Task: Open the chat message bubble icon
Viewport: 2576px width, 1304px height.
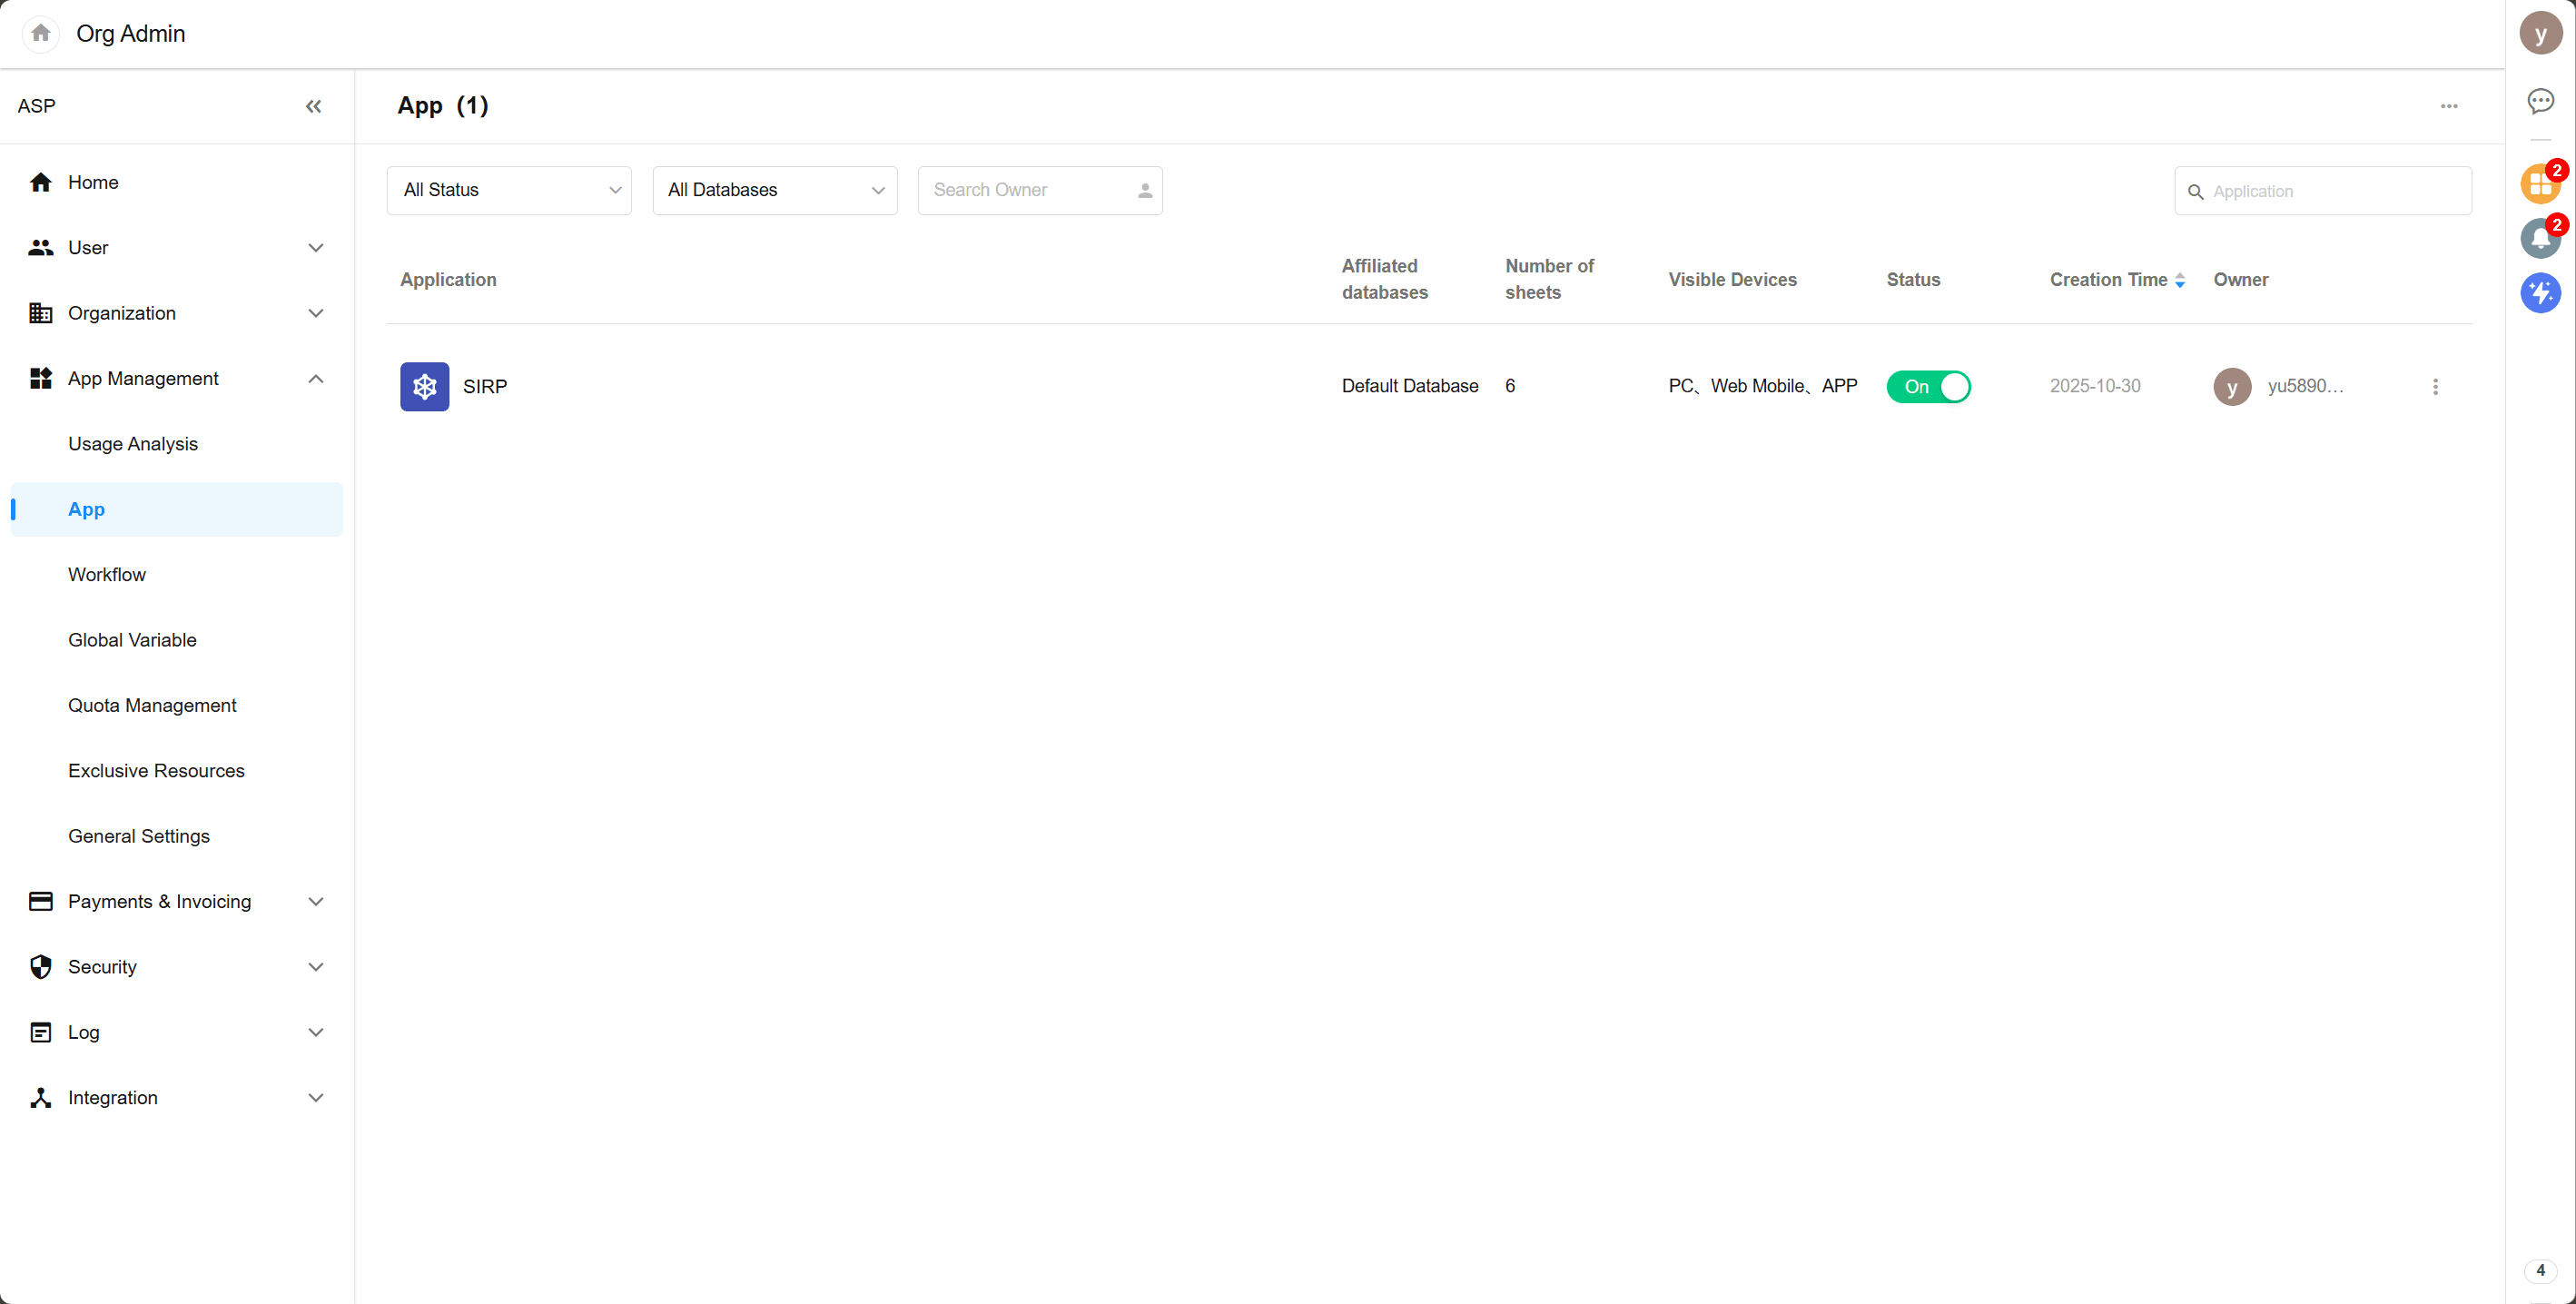Action: pyautogui.click(x=2540, y=101)
